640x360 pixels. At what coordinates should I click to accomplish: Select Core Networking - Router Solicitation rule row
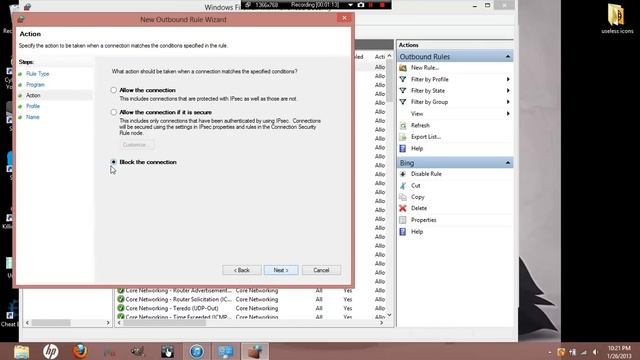[251, 300]
